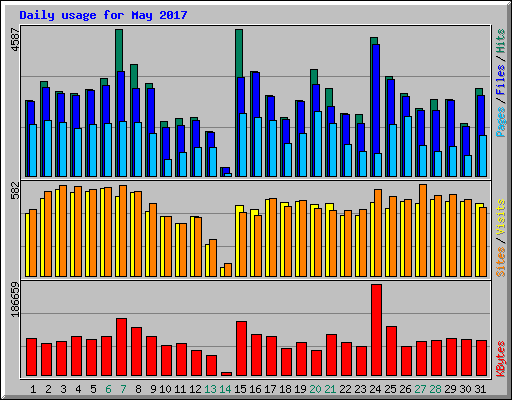Select green weekend day label 14
The width and height of the screenshot is (512, 400).
click(225, 389)
